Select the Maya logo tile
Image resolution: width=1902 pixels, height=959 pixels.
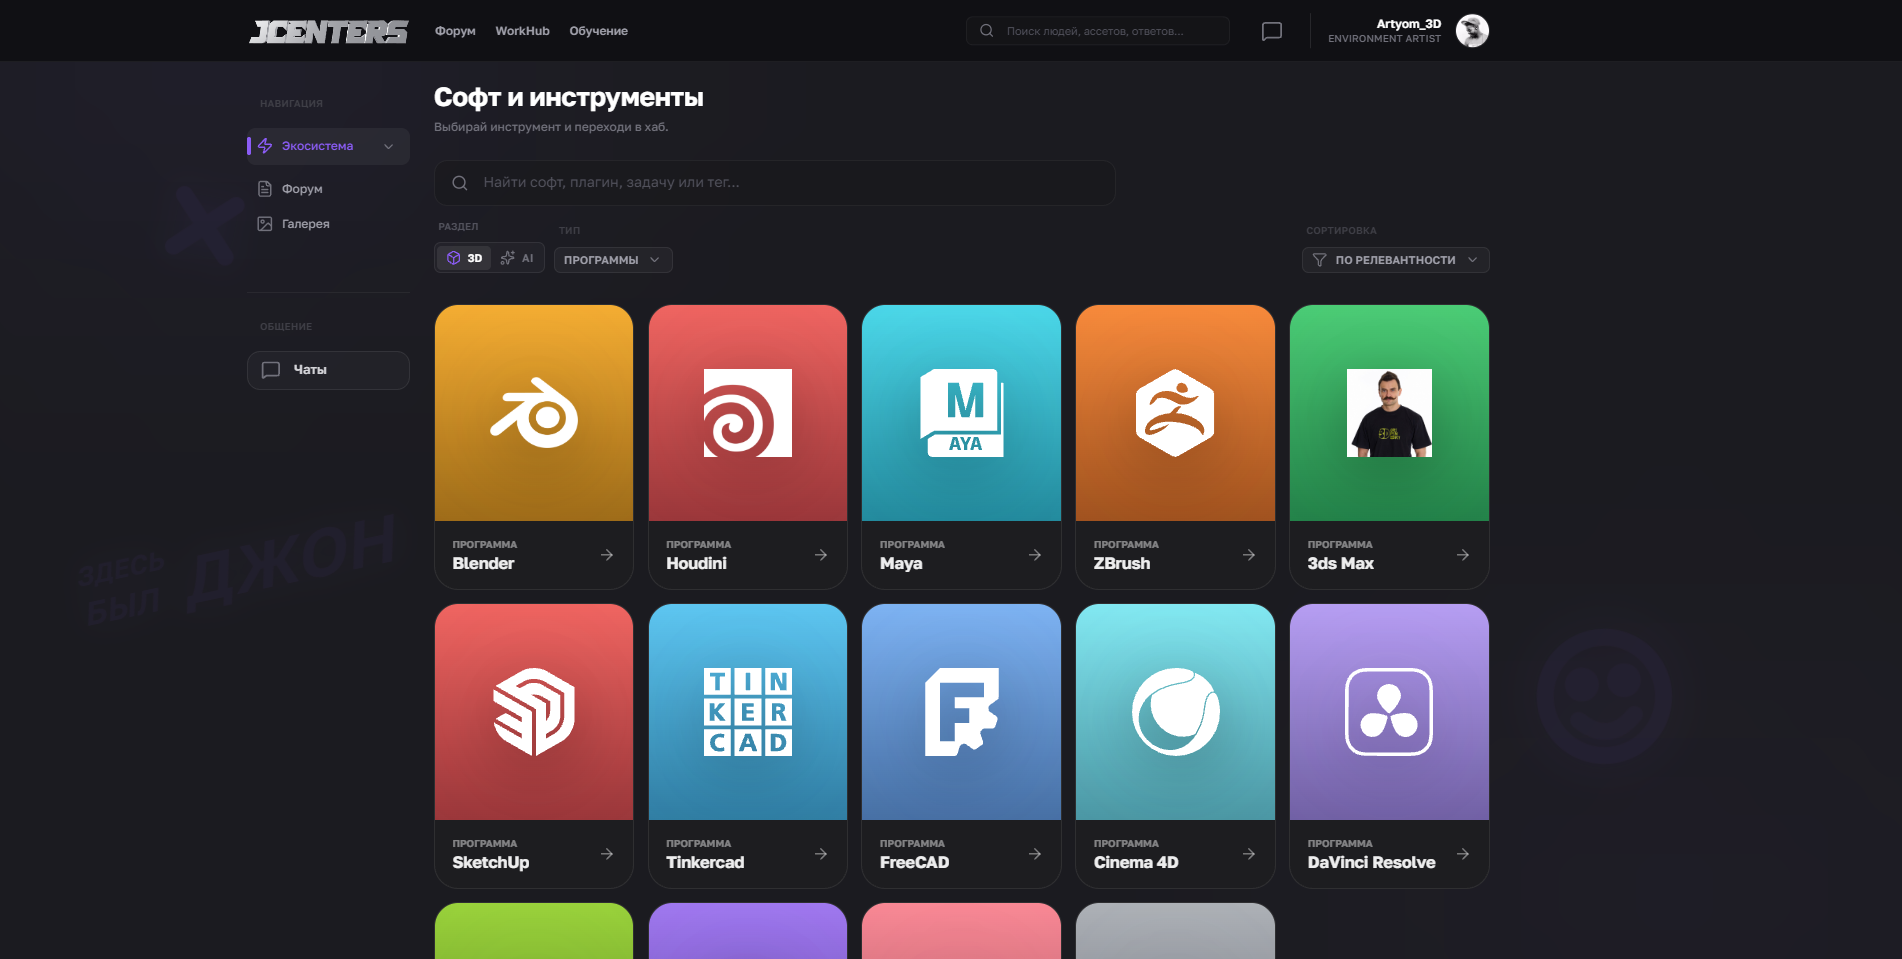pyautogui.click(x=961, y=413)
